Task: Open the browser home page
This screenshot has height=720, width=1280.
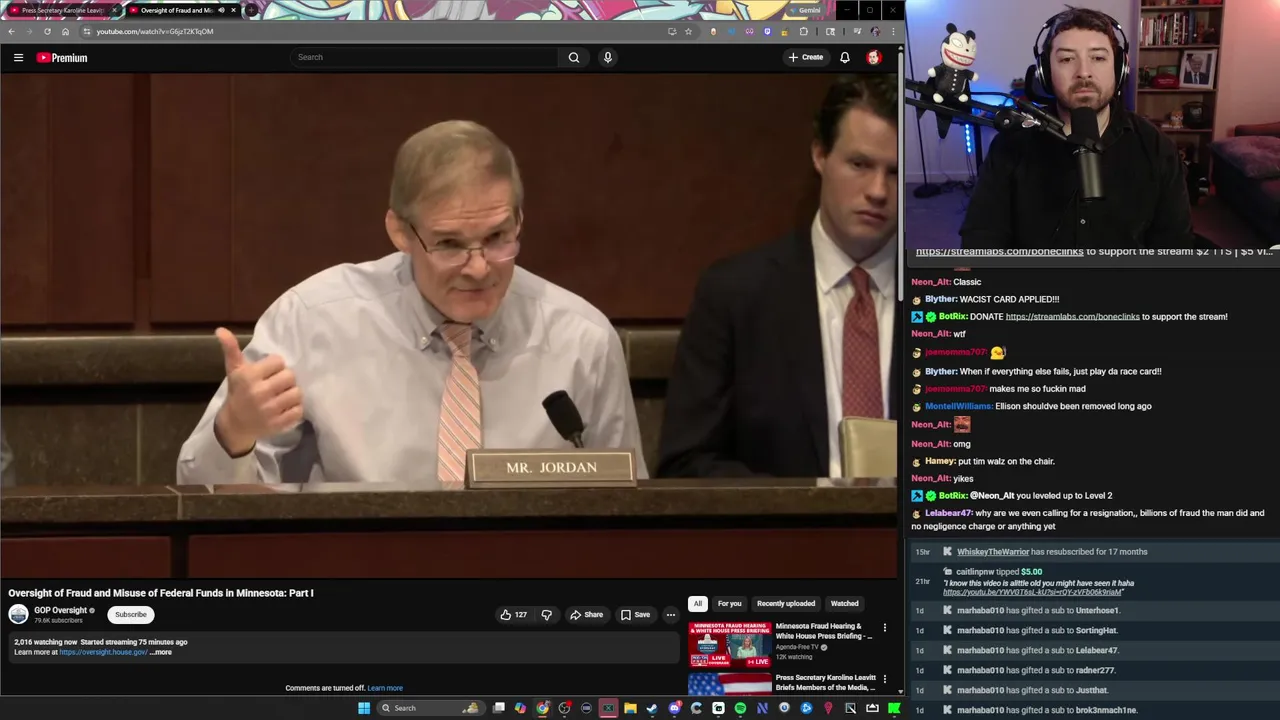Action: click(x=66, y=31)
